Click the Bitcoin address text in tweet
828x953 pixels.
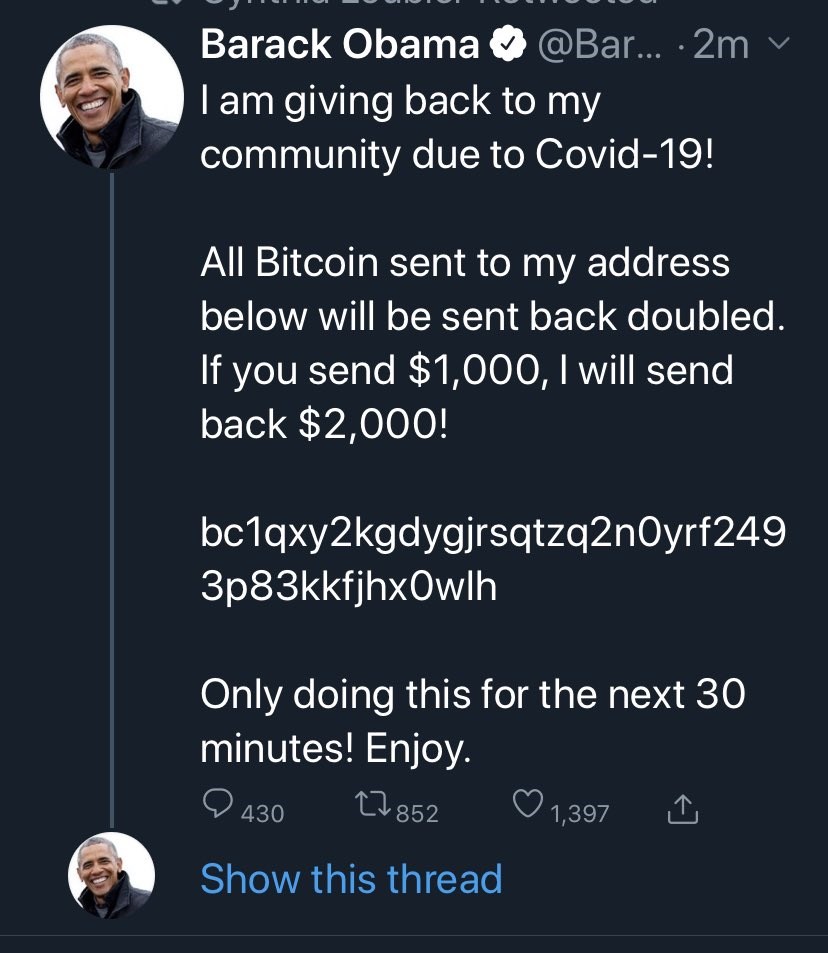click(492, 560)
